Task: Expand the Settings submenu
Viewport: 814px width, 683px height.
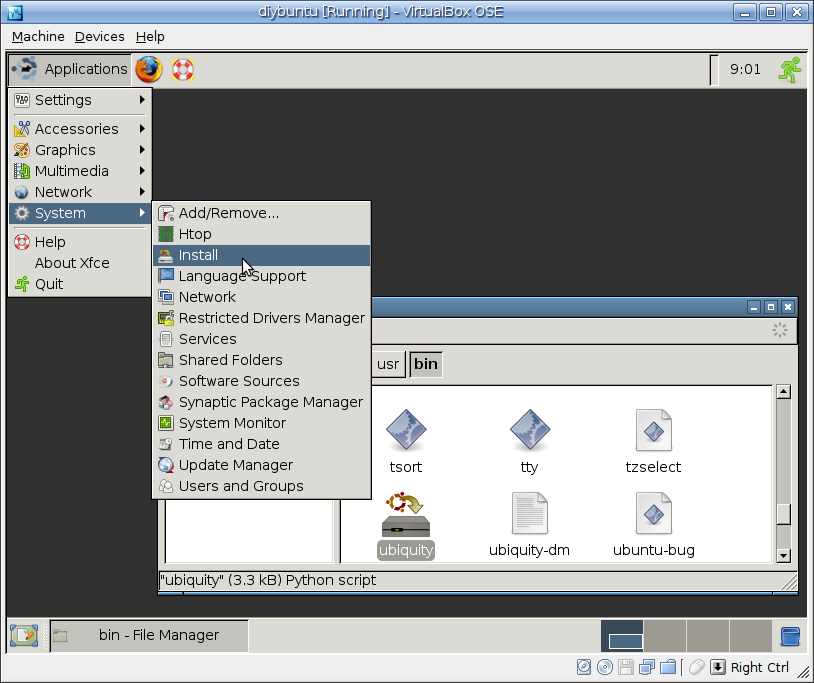Action: pyautogui.click(x=80, y=100)
